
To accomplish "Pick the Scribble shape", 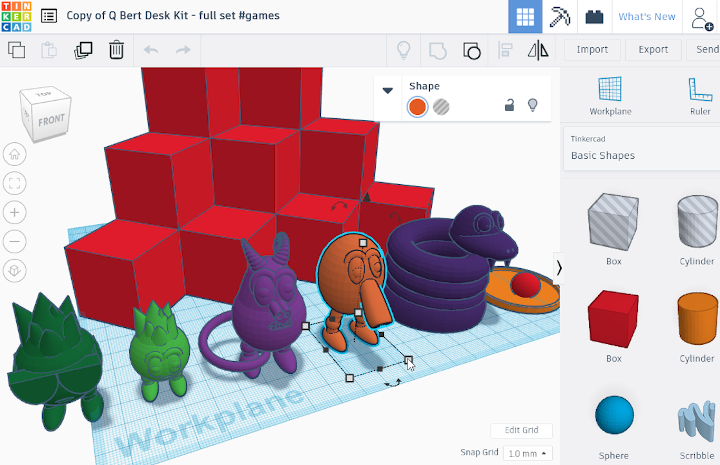I will pos(697,420).
